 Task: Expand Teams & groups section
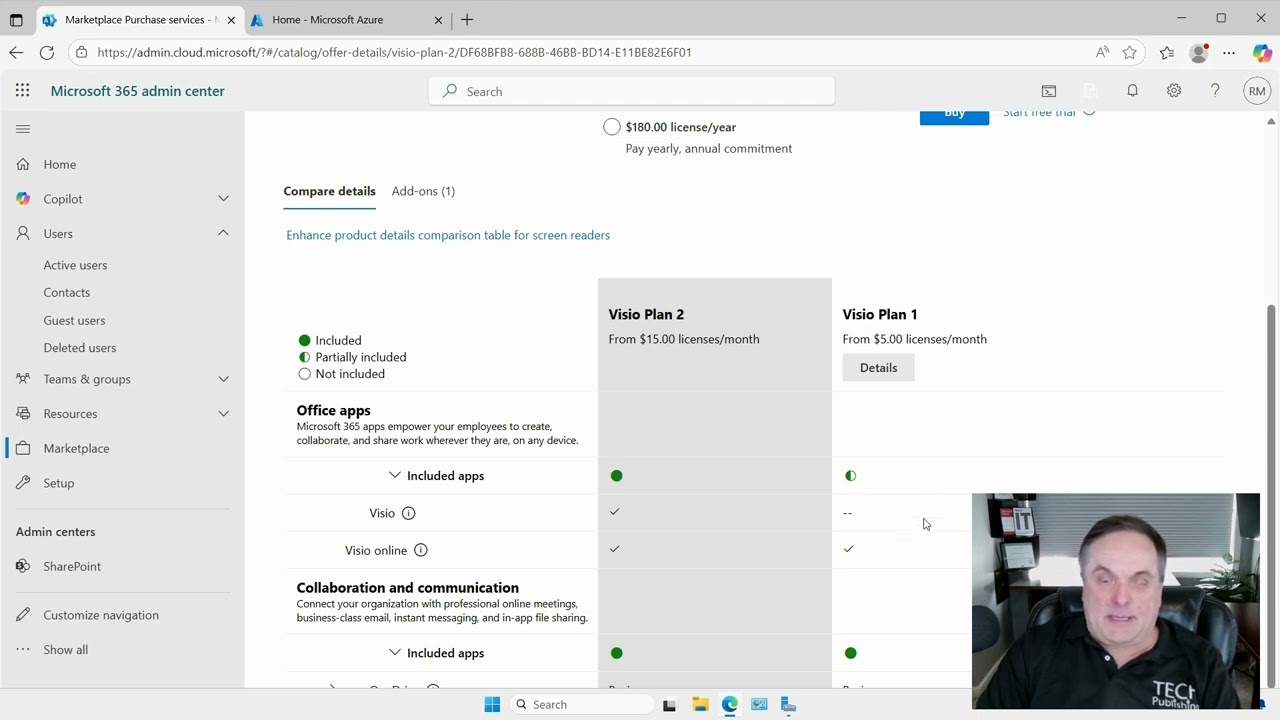coord(223,379)
